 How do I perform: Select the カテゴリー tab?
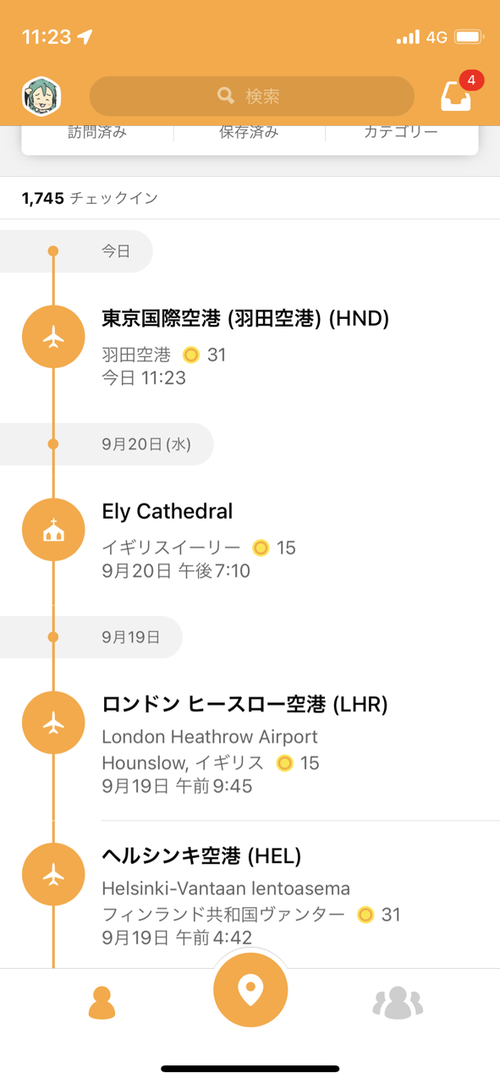pyautogui.click(x=401, y=133)
